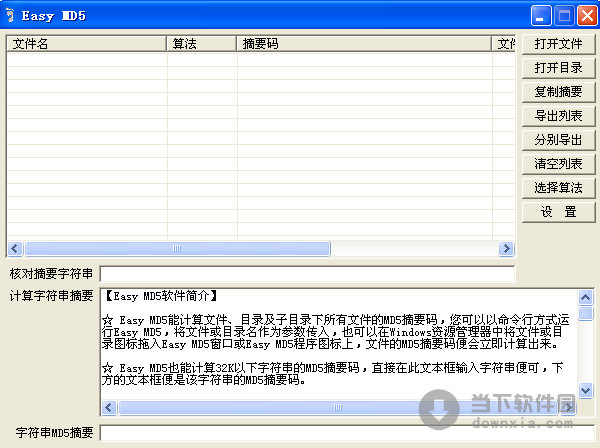This screenshot has height=448, width=600.
Task: Click the Easy MD5 title bar icon
Action: 10,15
